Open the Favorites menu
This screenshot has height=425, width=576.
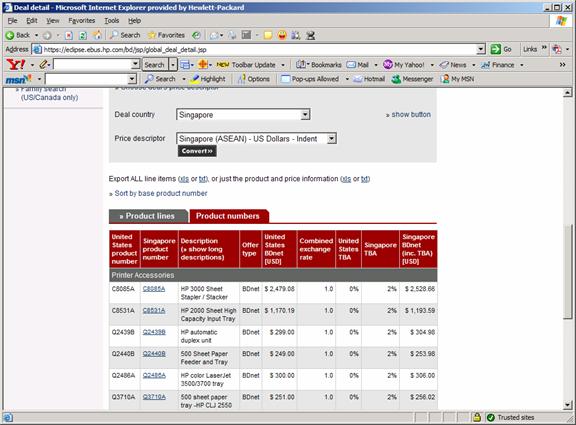[x=82, y=21]
